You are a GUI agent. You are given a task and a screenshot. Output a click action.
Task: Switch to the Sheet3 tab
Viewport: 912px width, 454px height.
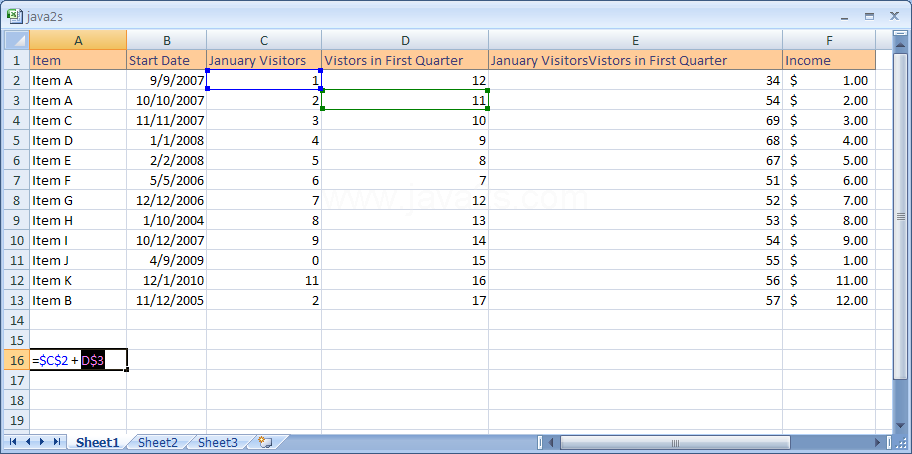[x=218, y=442]
